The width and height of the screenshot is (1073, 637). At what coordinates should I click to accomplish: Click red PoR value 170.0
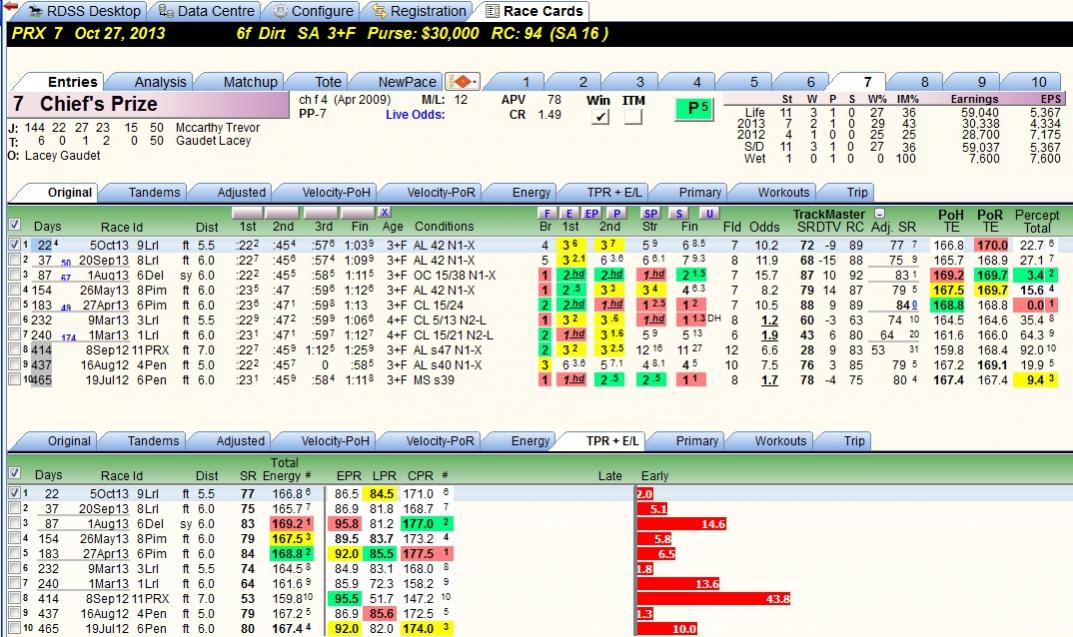coord(992,245)
